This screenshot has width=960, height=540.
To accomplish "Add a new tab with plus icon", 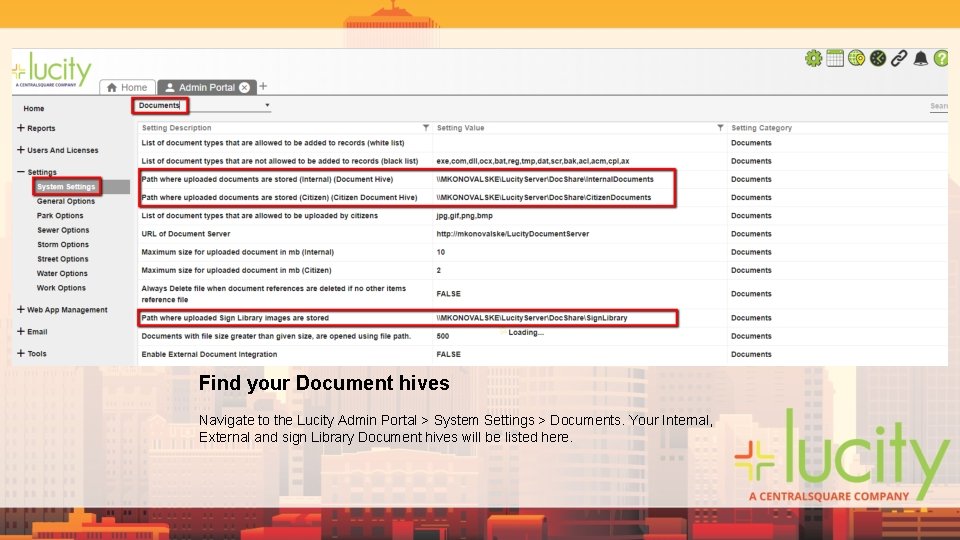I will pyautogui.click(x=263, y=86).
